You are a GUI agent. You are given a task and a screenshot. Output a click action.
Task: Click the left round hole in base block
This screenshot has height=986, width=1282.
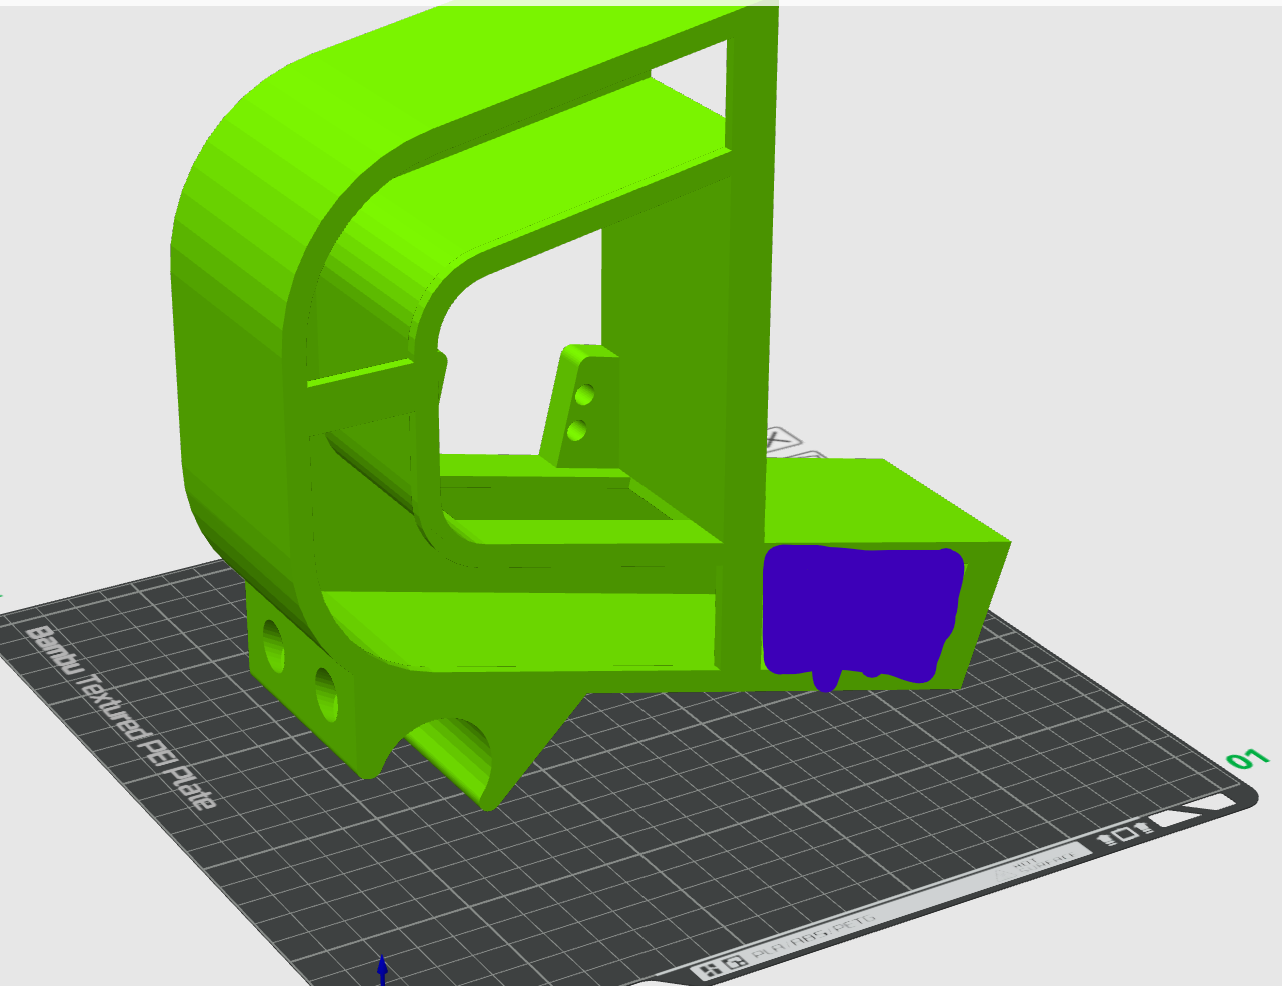[273, 645]
